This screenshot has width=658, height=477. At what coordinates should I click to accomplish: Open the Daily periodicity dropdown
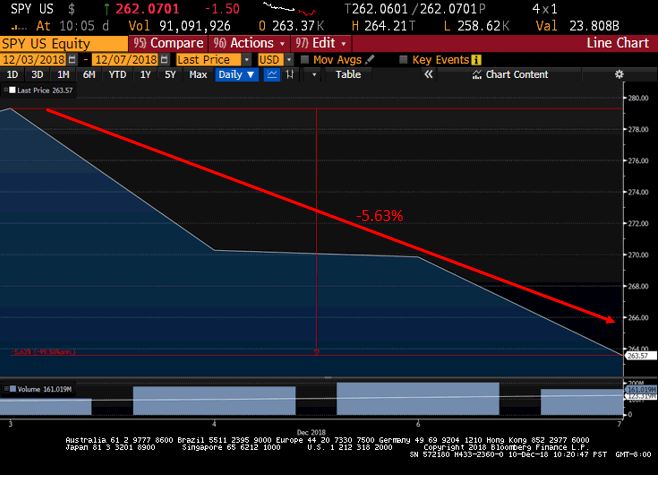coord(237,75)
